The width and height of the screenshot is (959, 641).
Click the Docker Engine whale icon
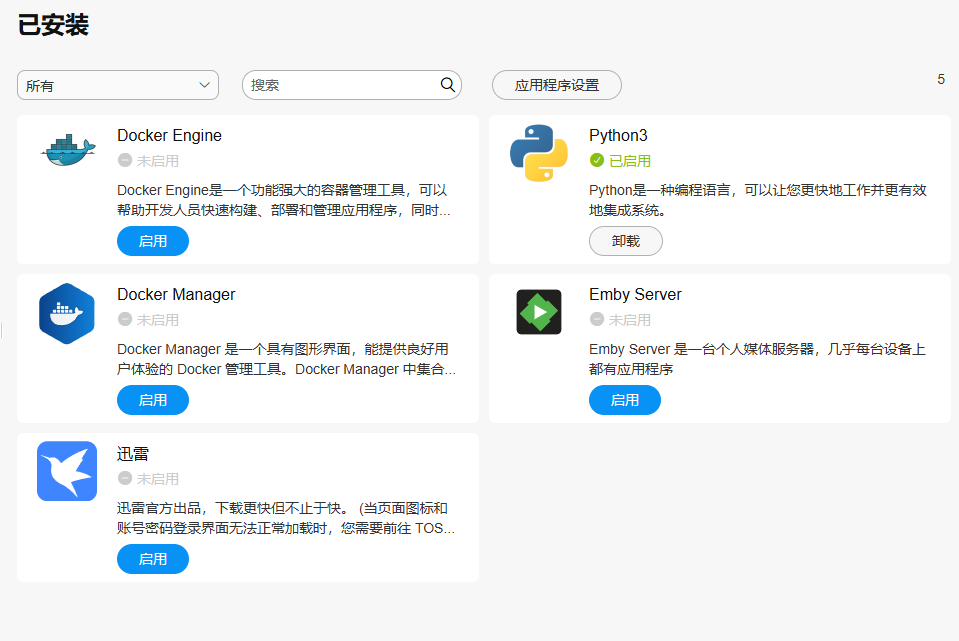click(68, 150)
